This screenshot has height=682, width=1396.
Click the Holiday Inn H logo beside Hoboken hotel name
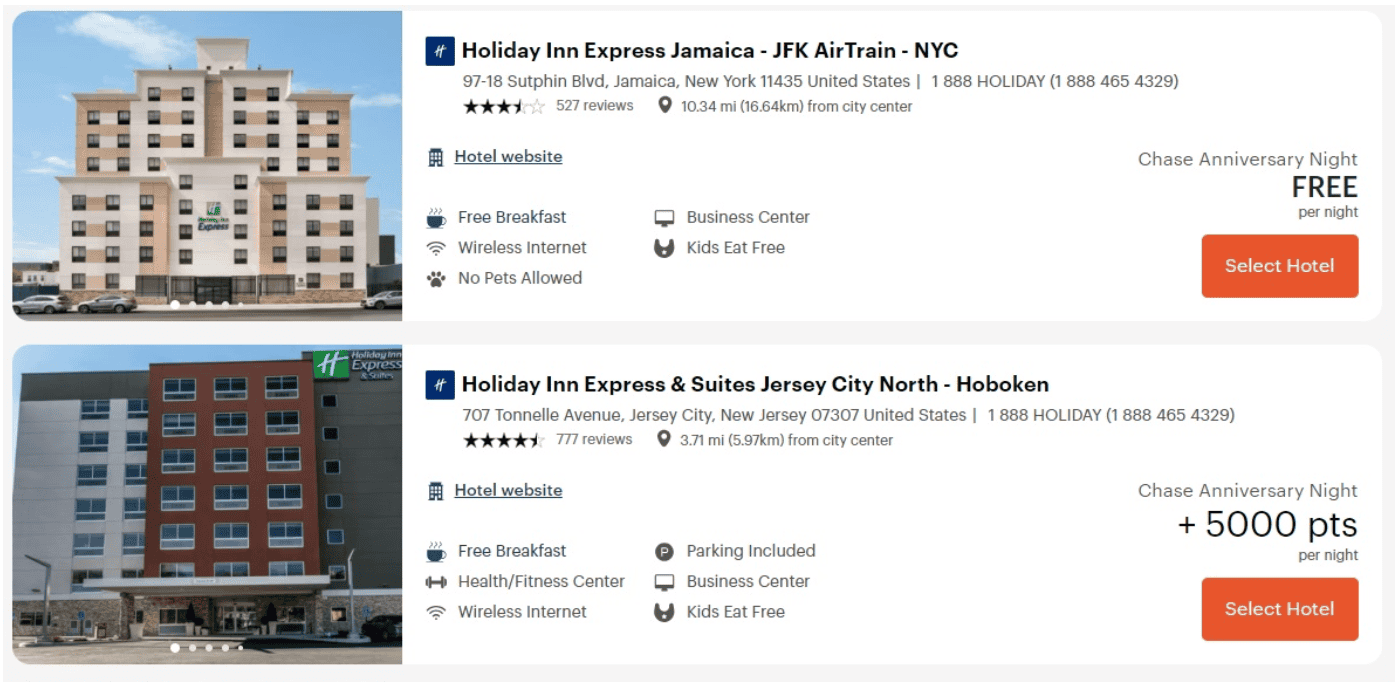(x=440, y=384)
